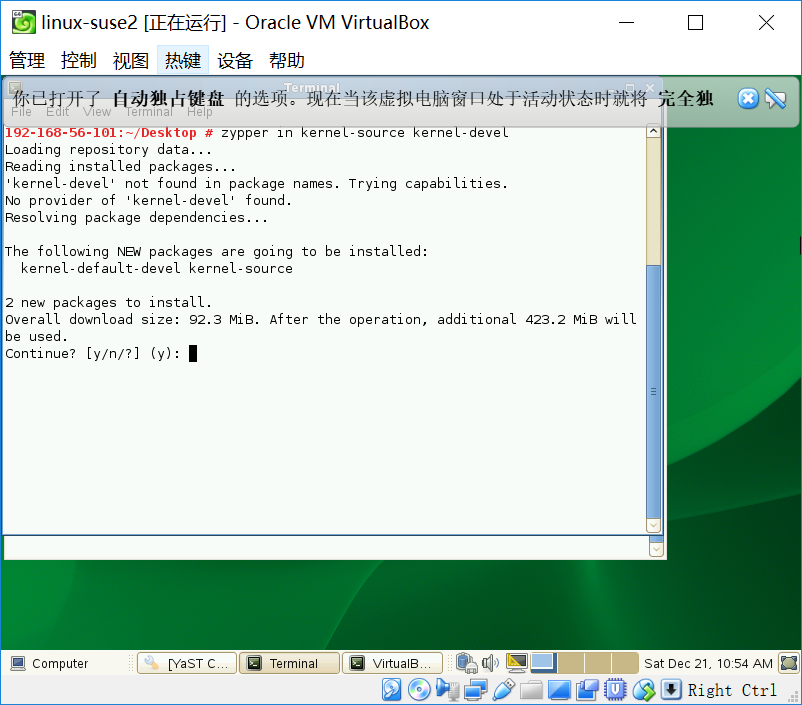
Task: Click the clock showing Sat Dec 21, 10:54 AM
Action: [708, 664]
